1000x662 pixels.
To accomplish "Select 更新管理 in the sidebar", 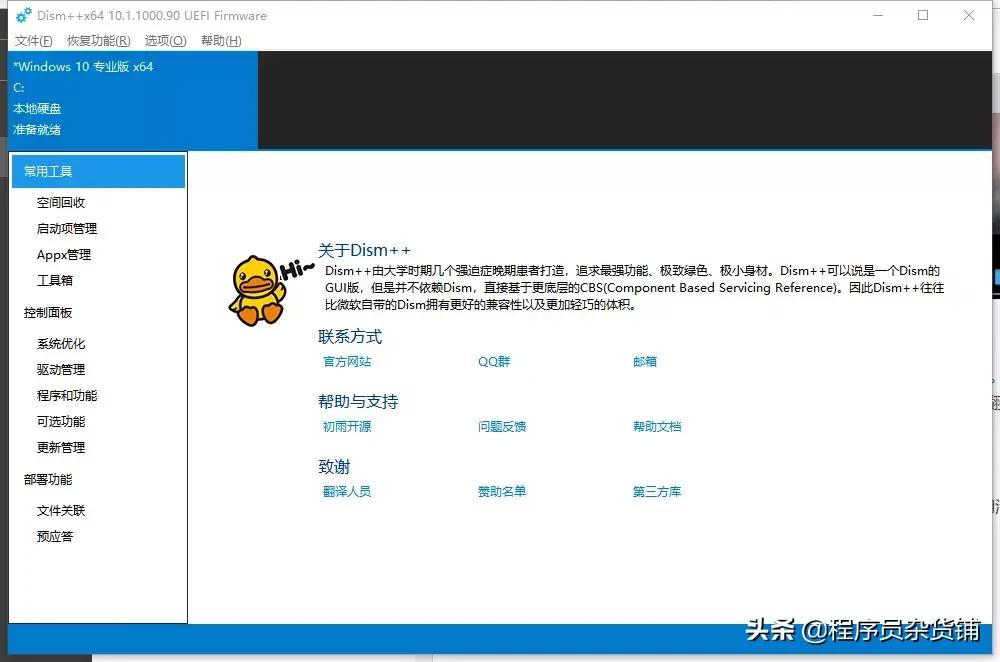I will (63, 447).
